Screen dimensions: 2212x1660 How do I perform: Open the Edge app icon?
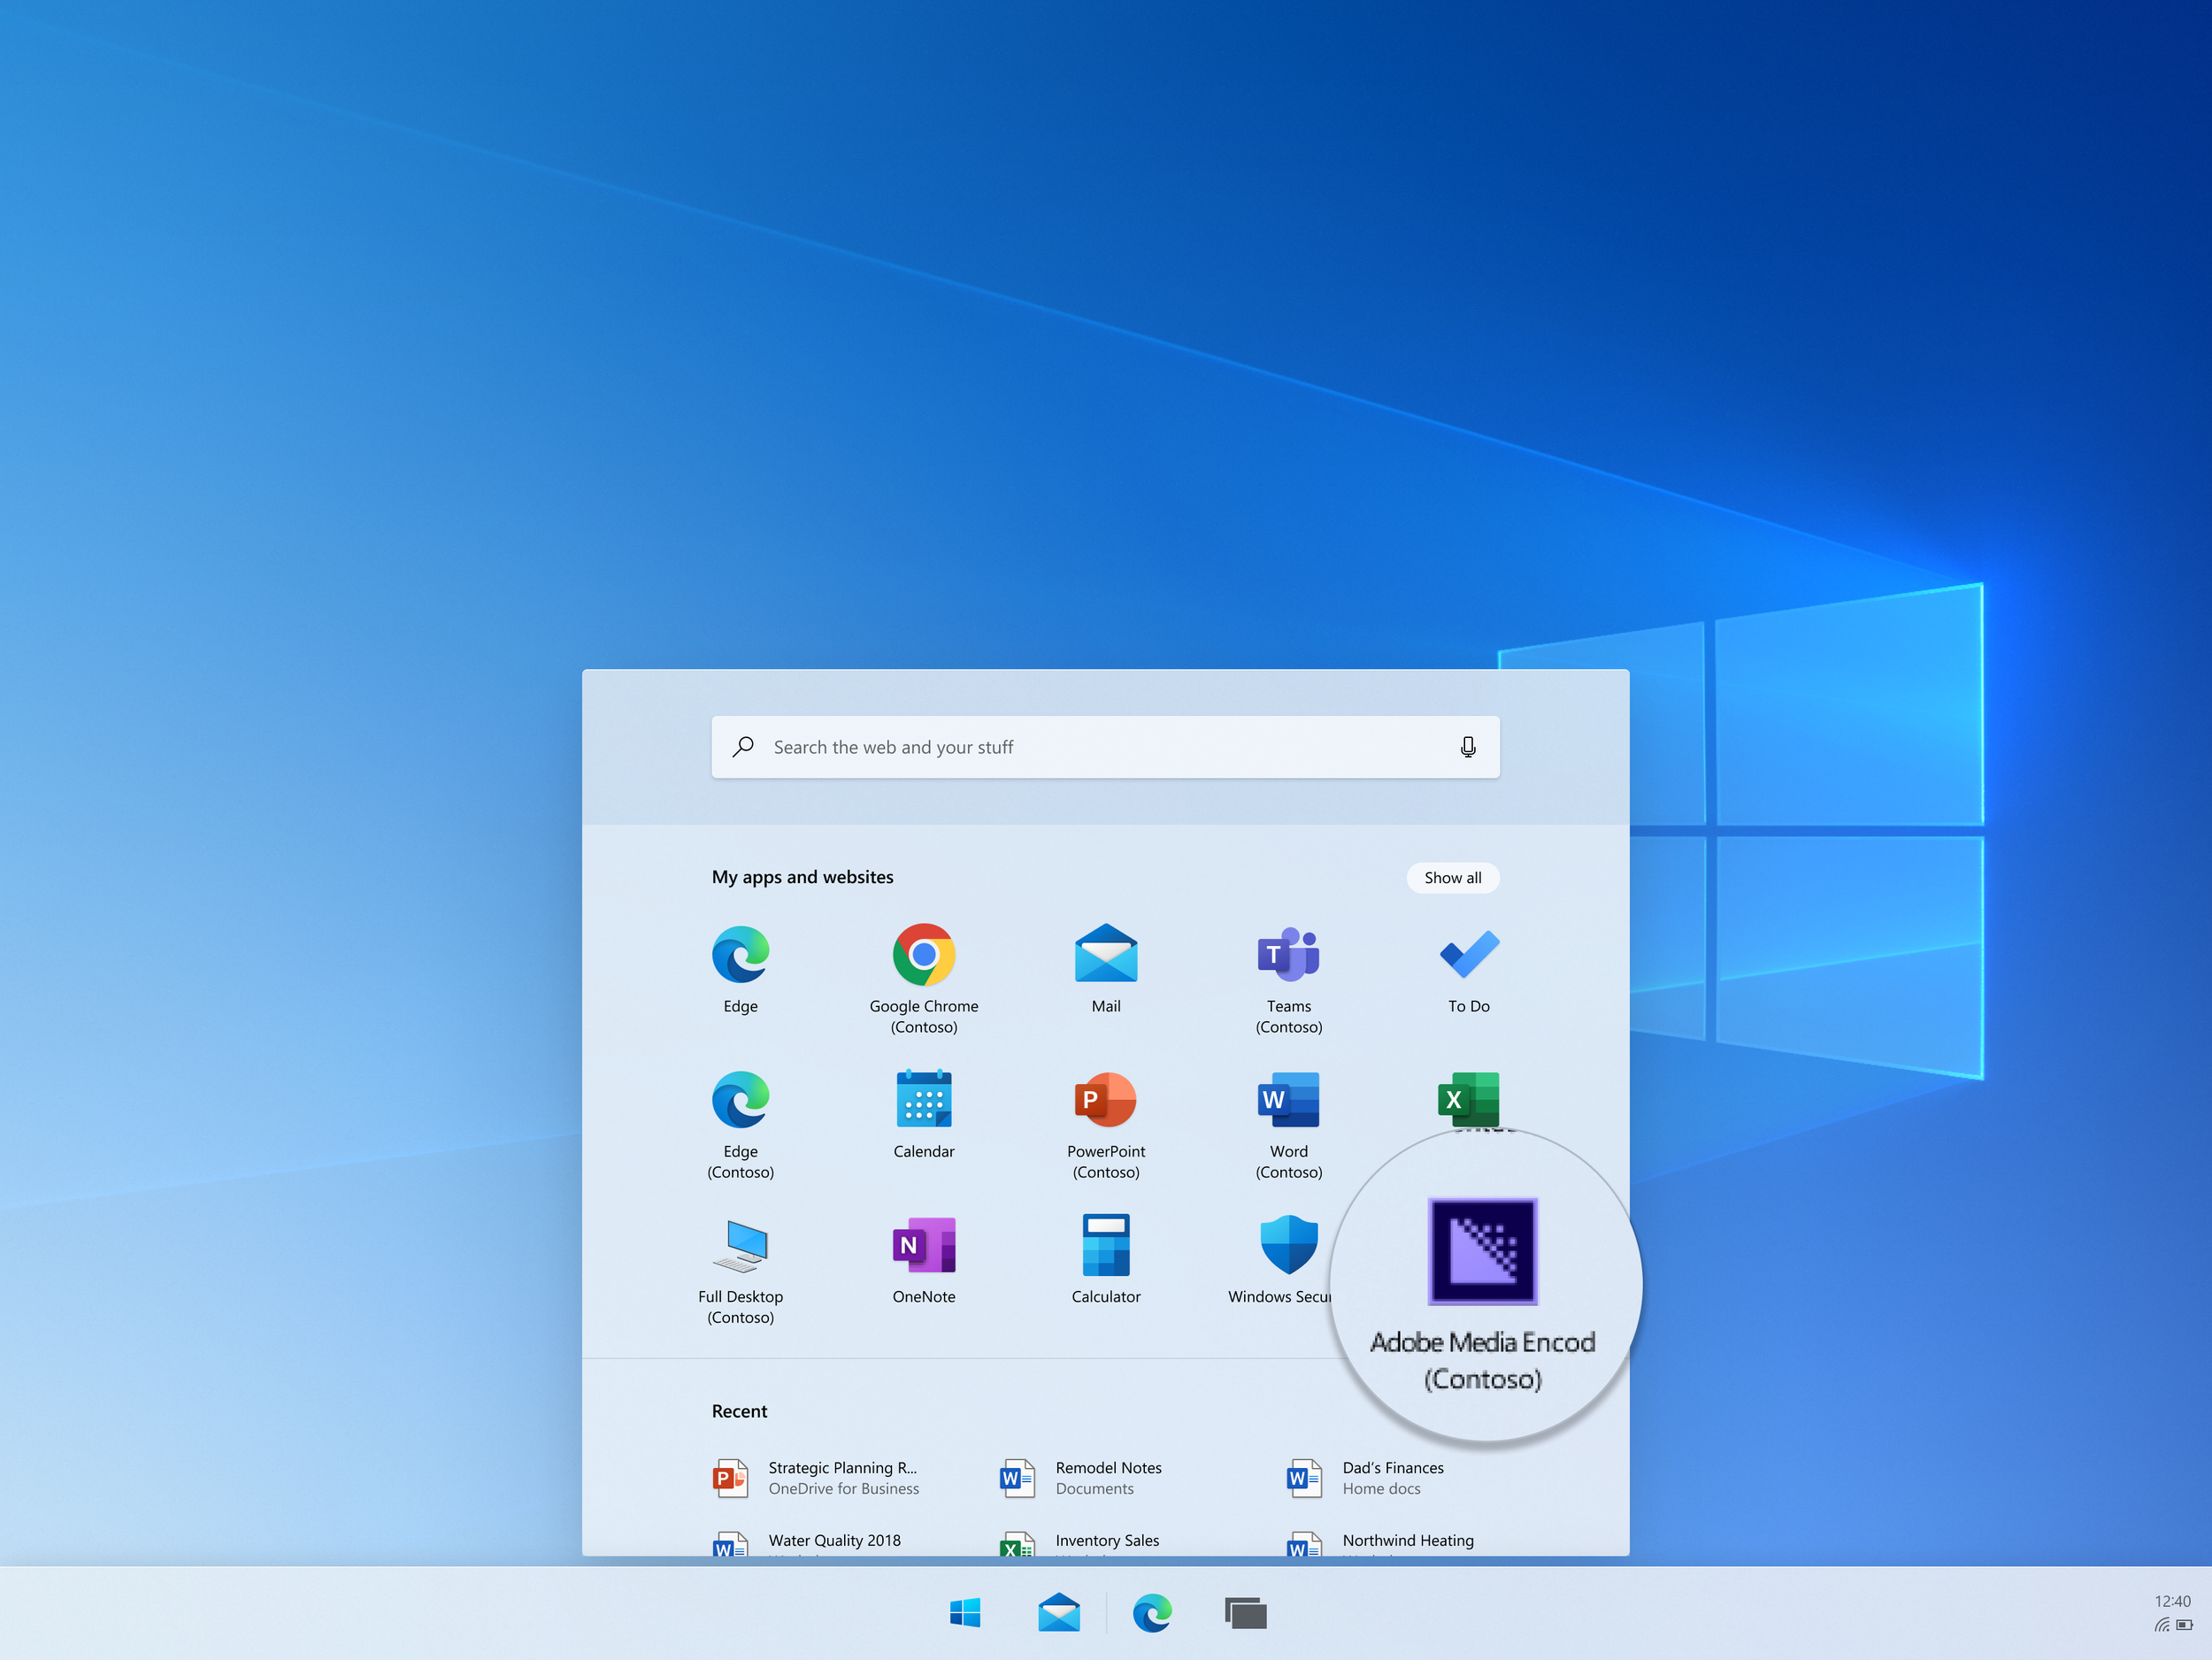(740, 955)
